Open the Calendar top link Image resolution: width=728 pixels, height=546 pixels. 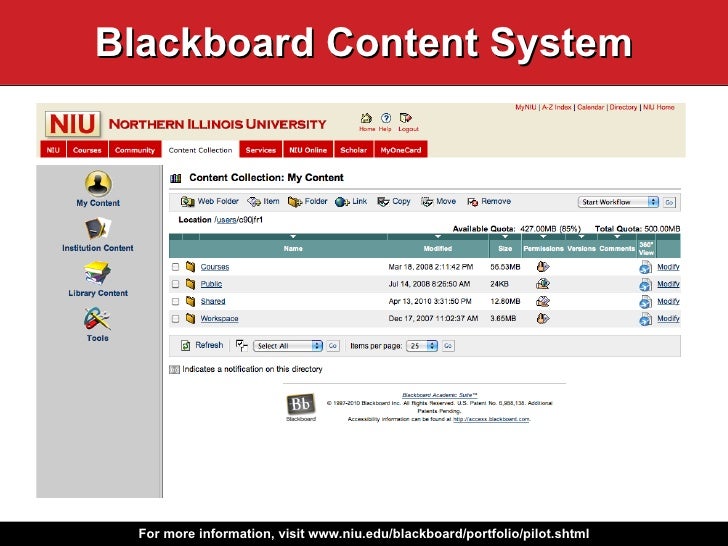[x=591, y=107]
